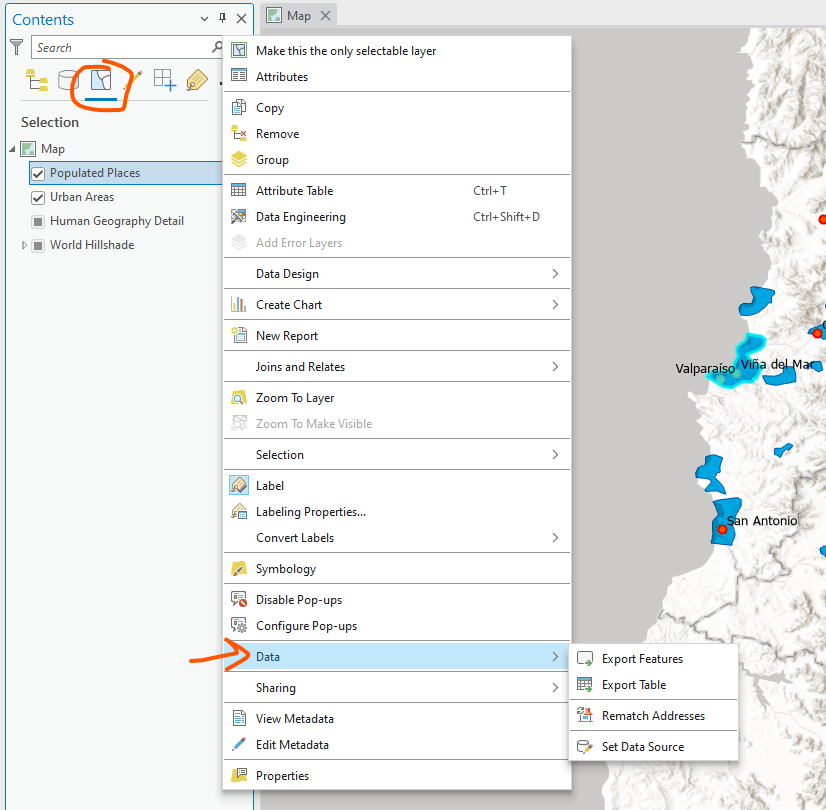Click the Disable Pop-ups icon
Viewport: 826px width, 810px height.
tap(239, 599)
